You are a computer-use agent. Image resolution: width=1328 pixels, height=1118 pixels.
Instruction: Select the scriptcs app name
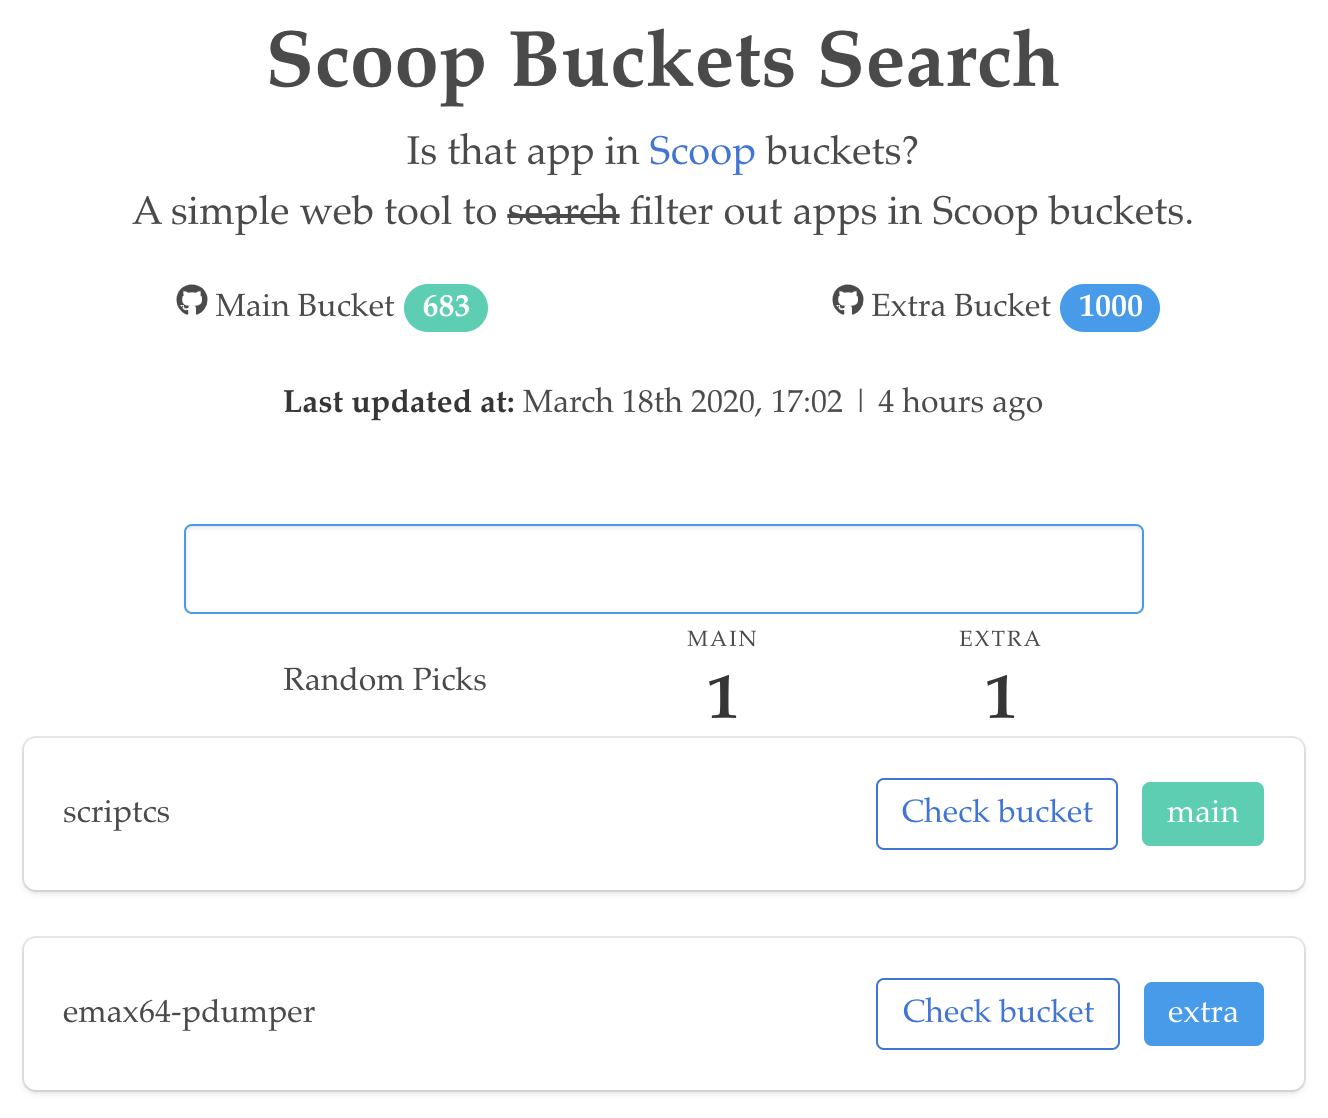pyautogui.click(x=116, y=813)
